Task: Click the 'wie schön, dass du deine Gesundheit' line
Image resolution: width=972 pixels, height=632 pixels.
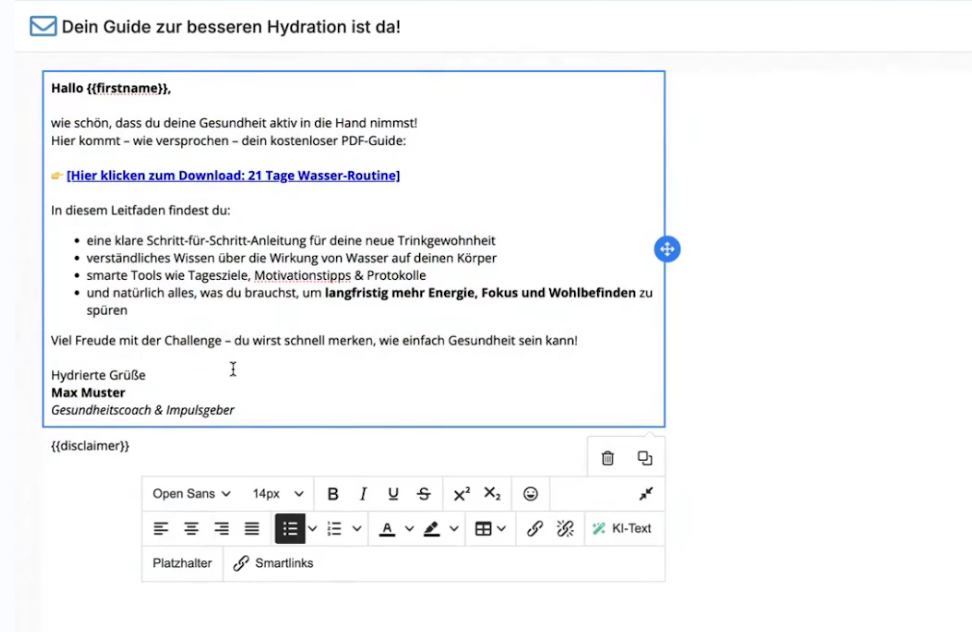Action: click(234, 123)
